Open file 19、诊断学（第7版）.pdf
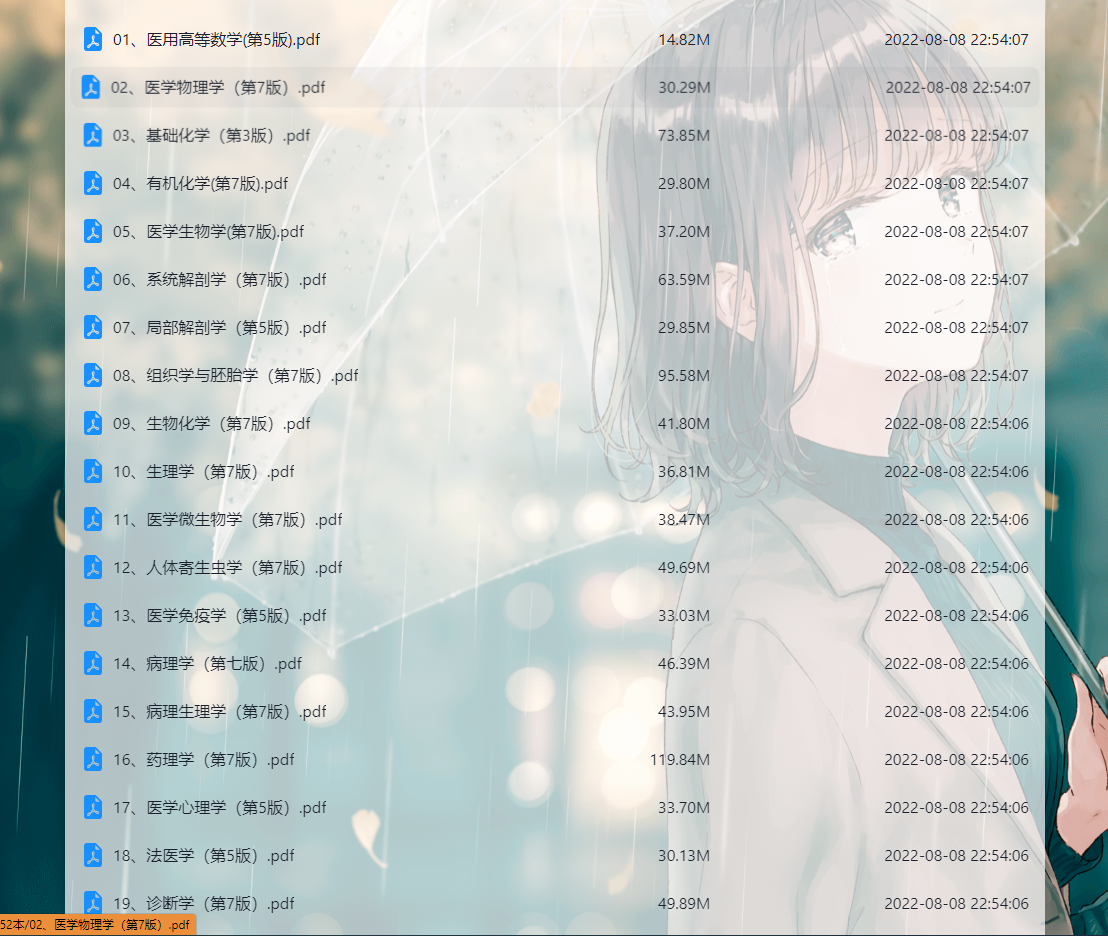 [204, 904]
